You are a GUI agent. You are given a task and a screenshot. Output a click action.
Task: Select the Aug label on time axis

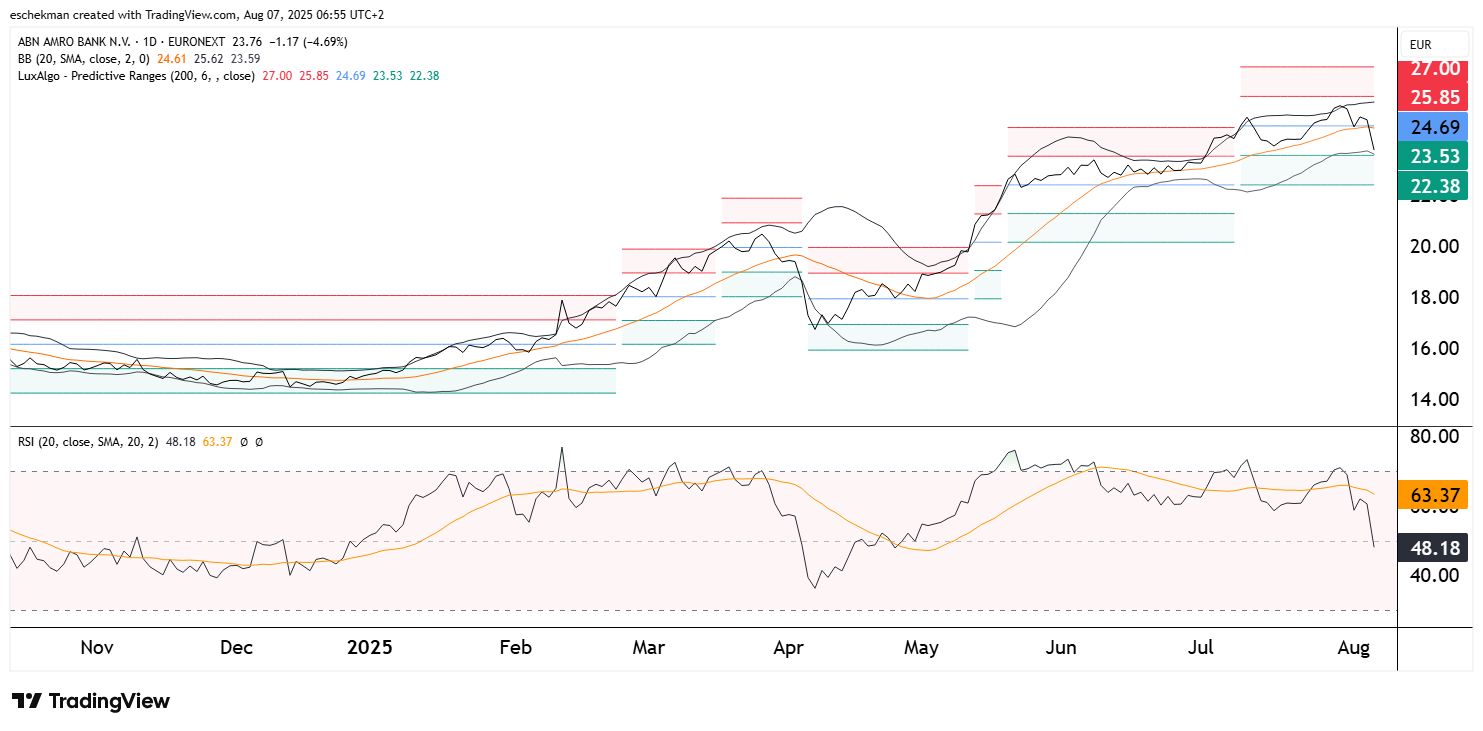tap(1353, 648)
